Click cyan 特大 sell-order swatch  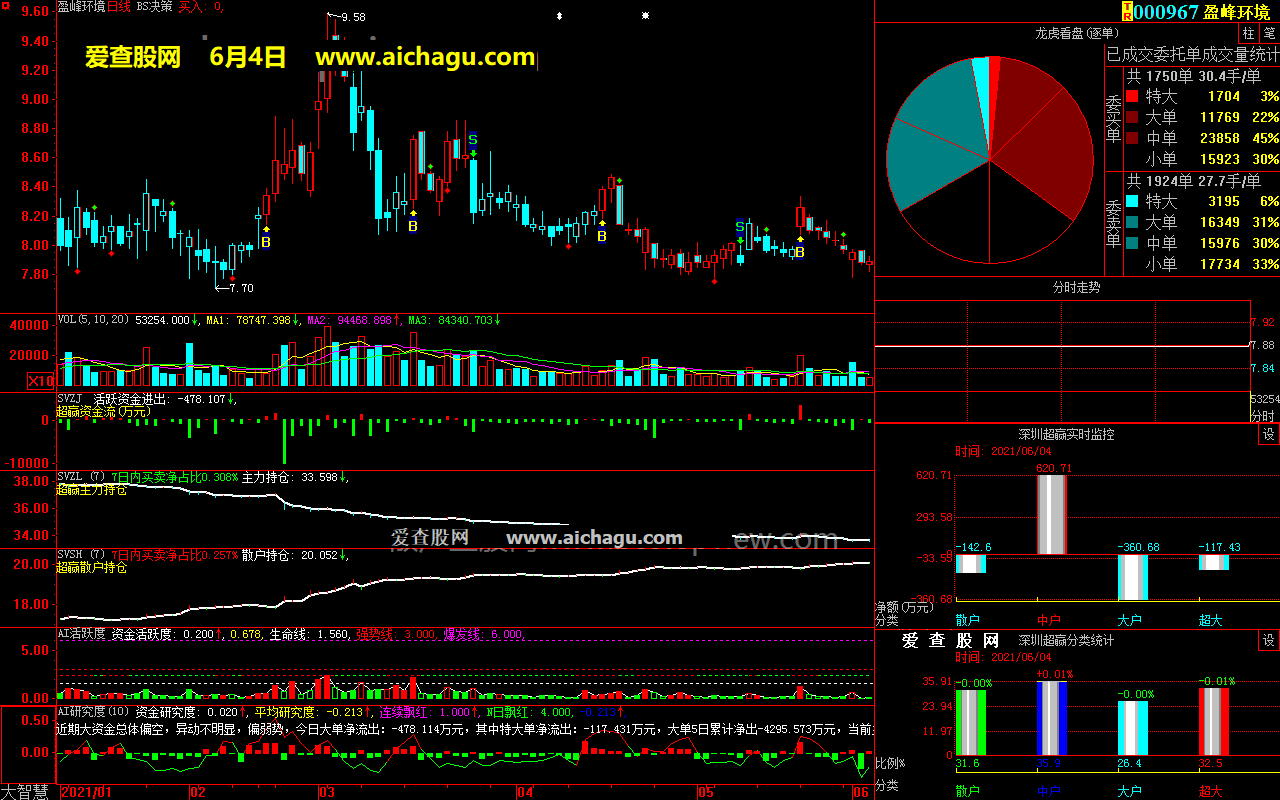(x=1131, y=202)
